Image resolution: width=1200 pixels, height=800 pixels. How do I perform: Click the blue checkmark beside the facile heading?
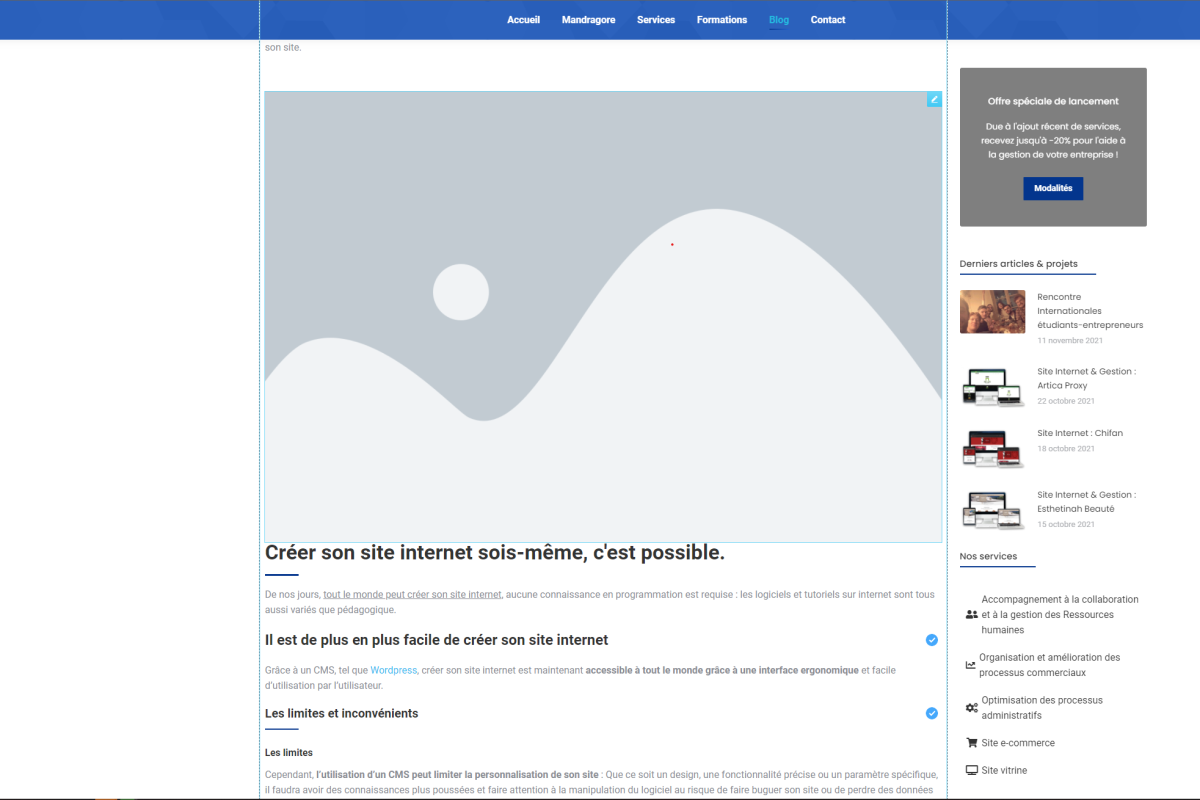pyautogui.click(x=931, y=640)
